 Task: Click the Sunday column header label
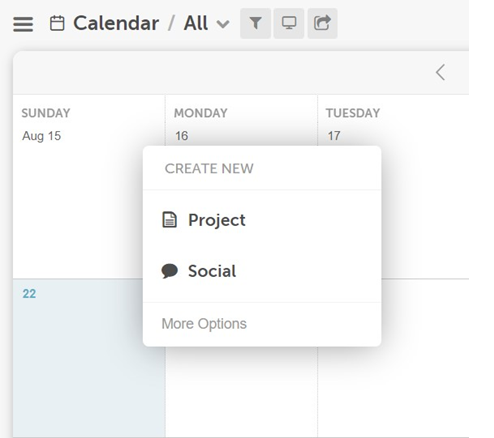(x=46, y=113)
